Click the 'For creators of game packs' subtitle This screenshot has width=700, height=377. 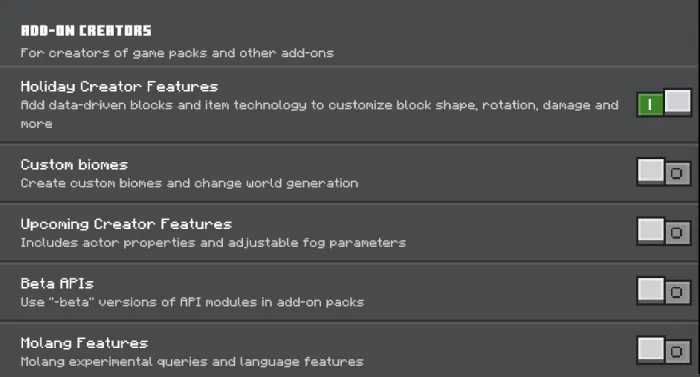[x=177, y=53]
